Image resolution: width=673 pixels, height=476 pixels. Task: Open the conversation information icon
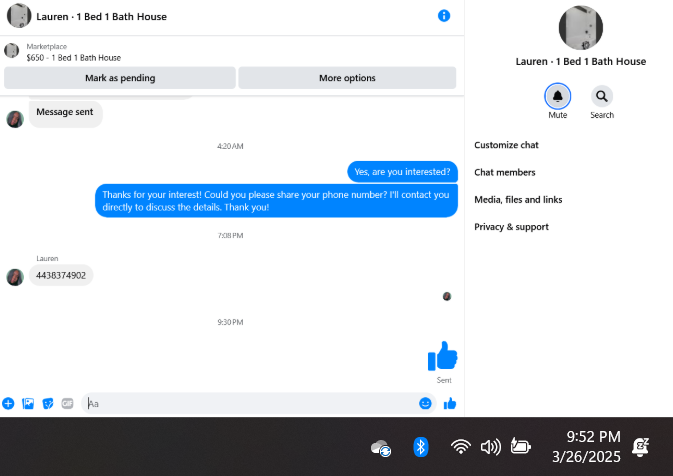click(444, 16)
